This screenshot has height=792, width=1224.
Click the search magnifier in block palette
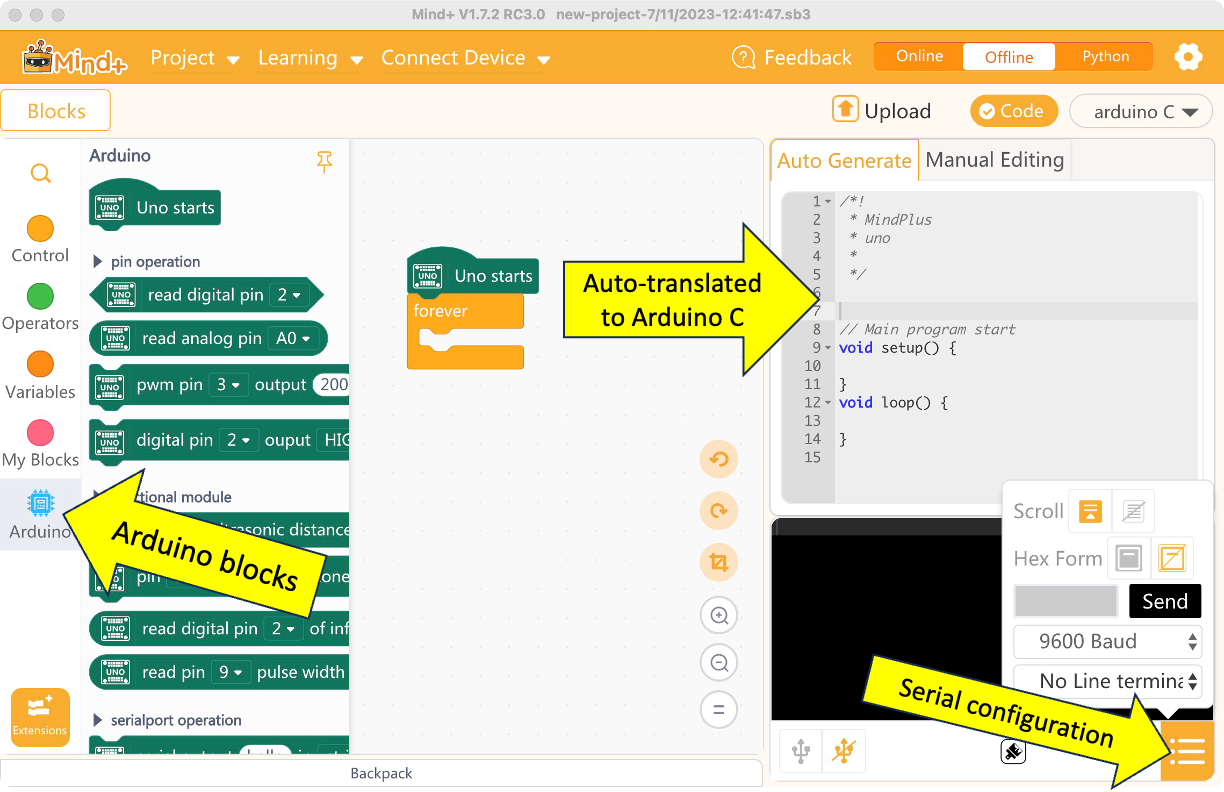tap(40, 174)
